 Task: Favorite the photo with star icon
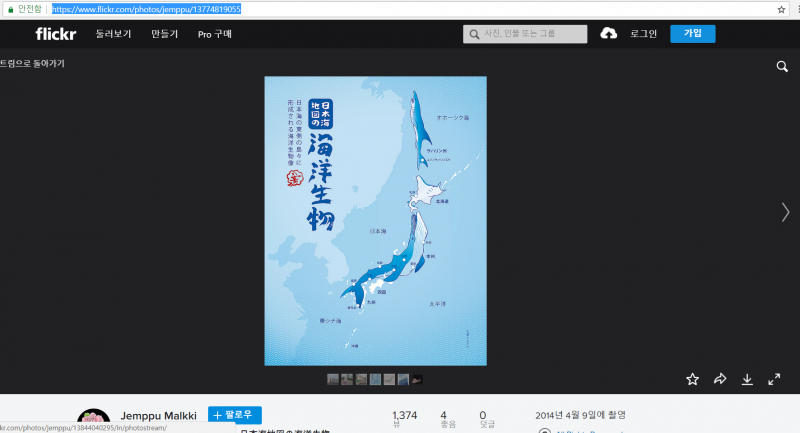[692, 379]
